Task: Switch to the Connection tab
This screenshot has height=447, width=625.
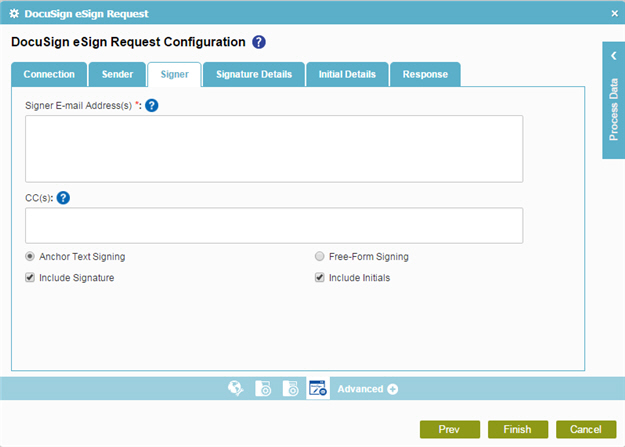Action: click(x=49, y=74)
